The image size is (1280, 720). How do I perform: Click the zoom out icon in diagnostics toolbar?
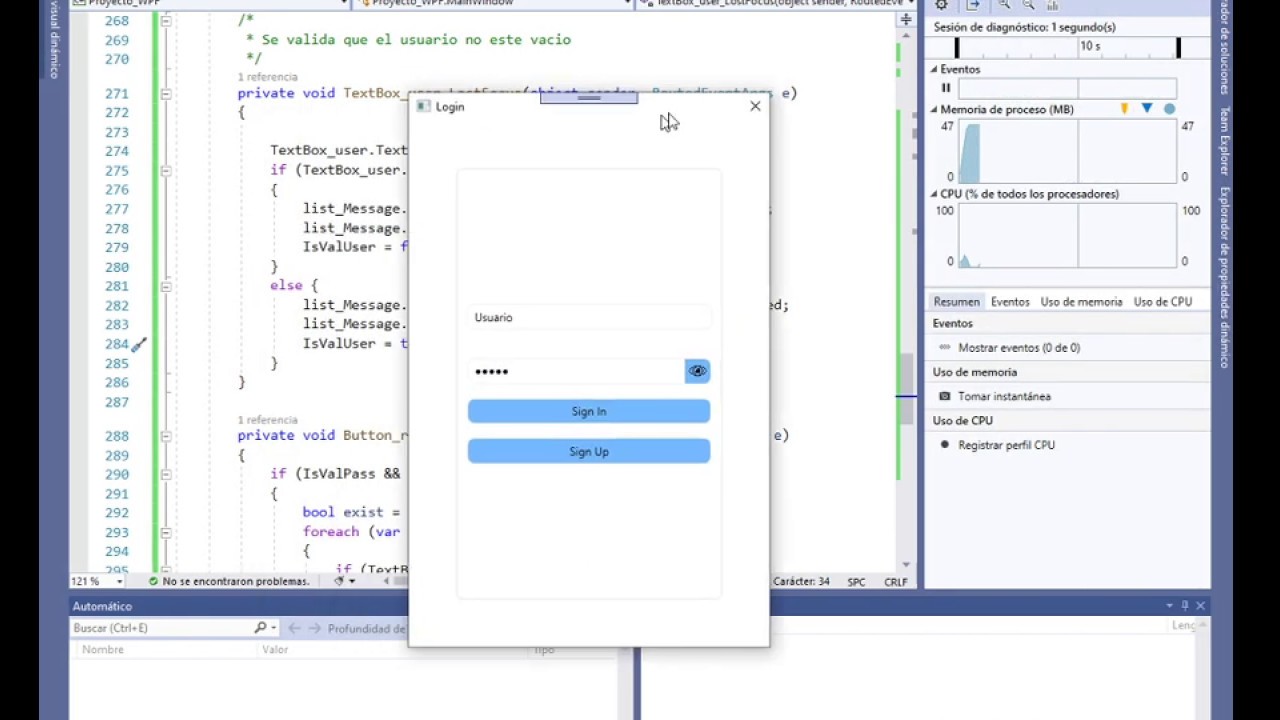[1028, 5]
